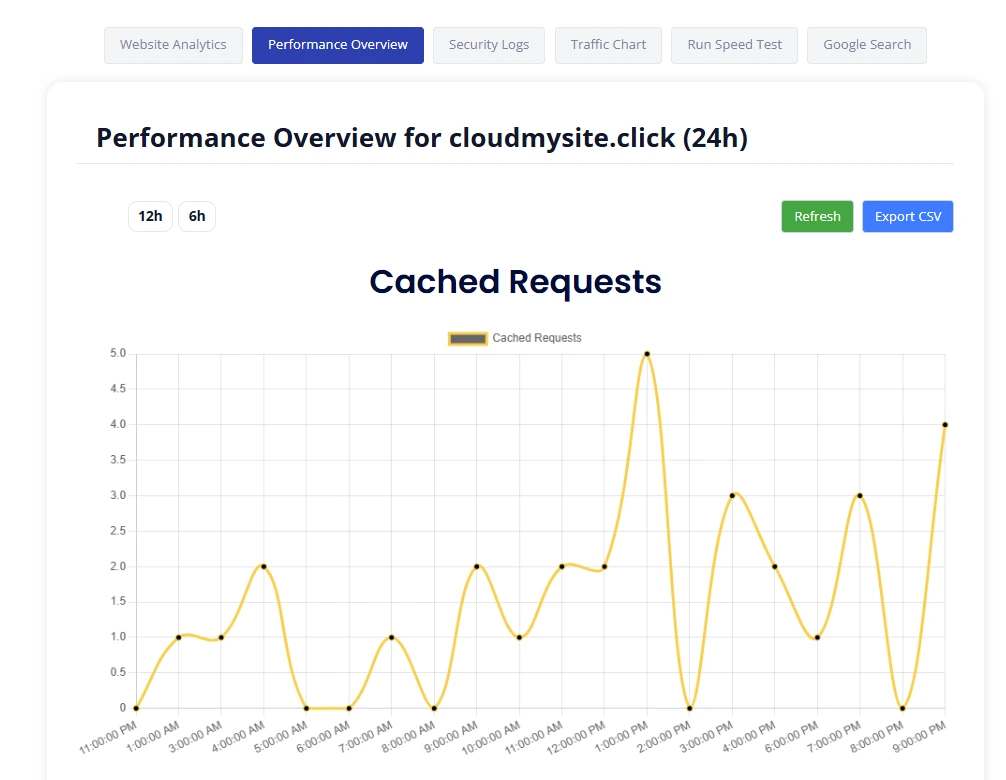
Task: Click the peak data point at 1:00 PM
Action: click(647, 353)
